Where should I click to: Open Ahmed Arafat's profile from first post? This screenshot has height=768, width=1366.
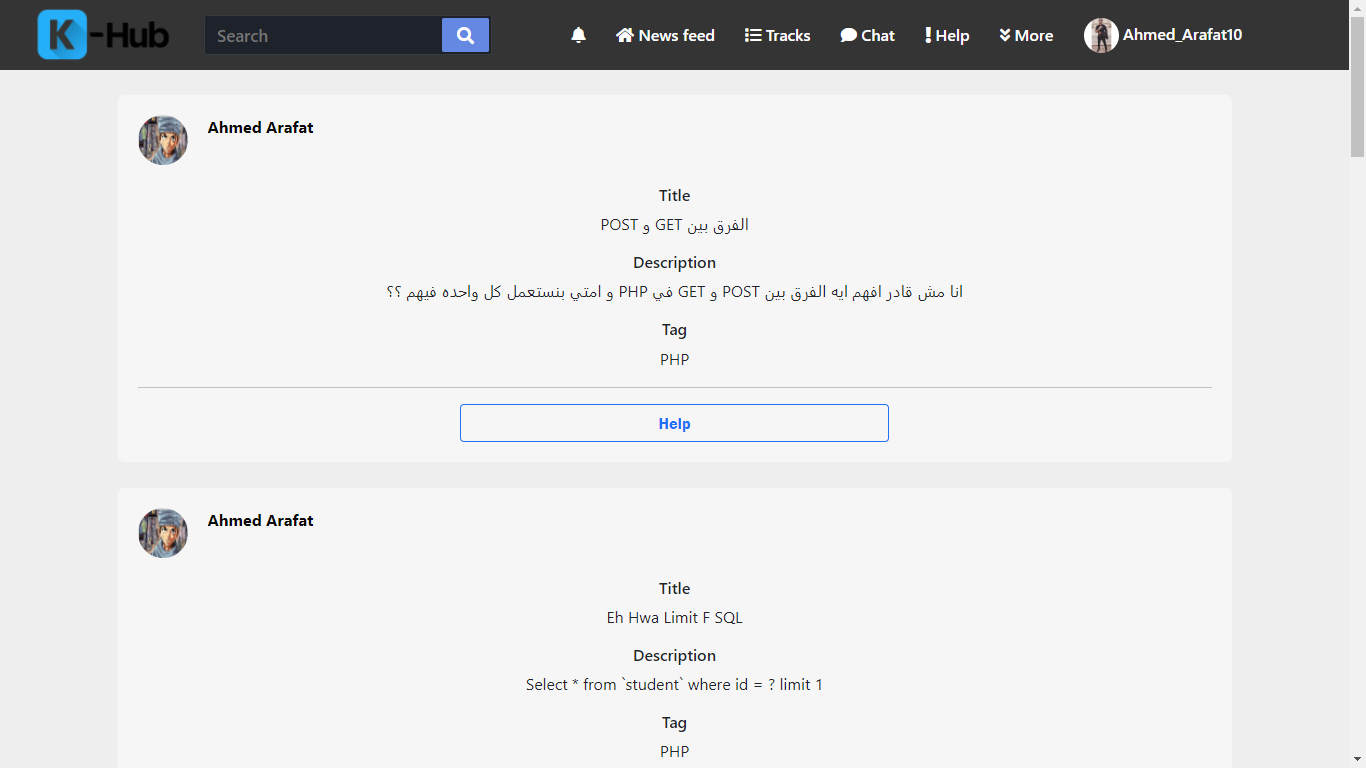260,127
